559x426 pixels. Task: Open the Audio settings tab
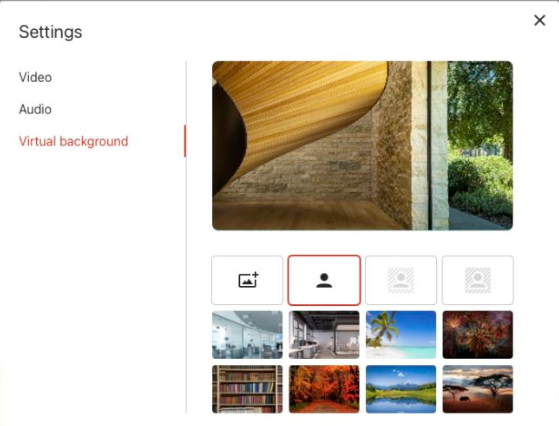35,109
